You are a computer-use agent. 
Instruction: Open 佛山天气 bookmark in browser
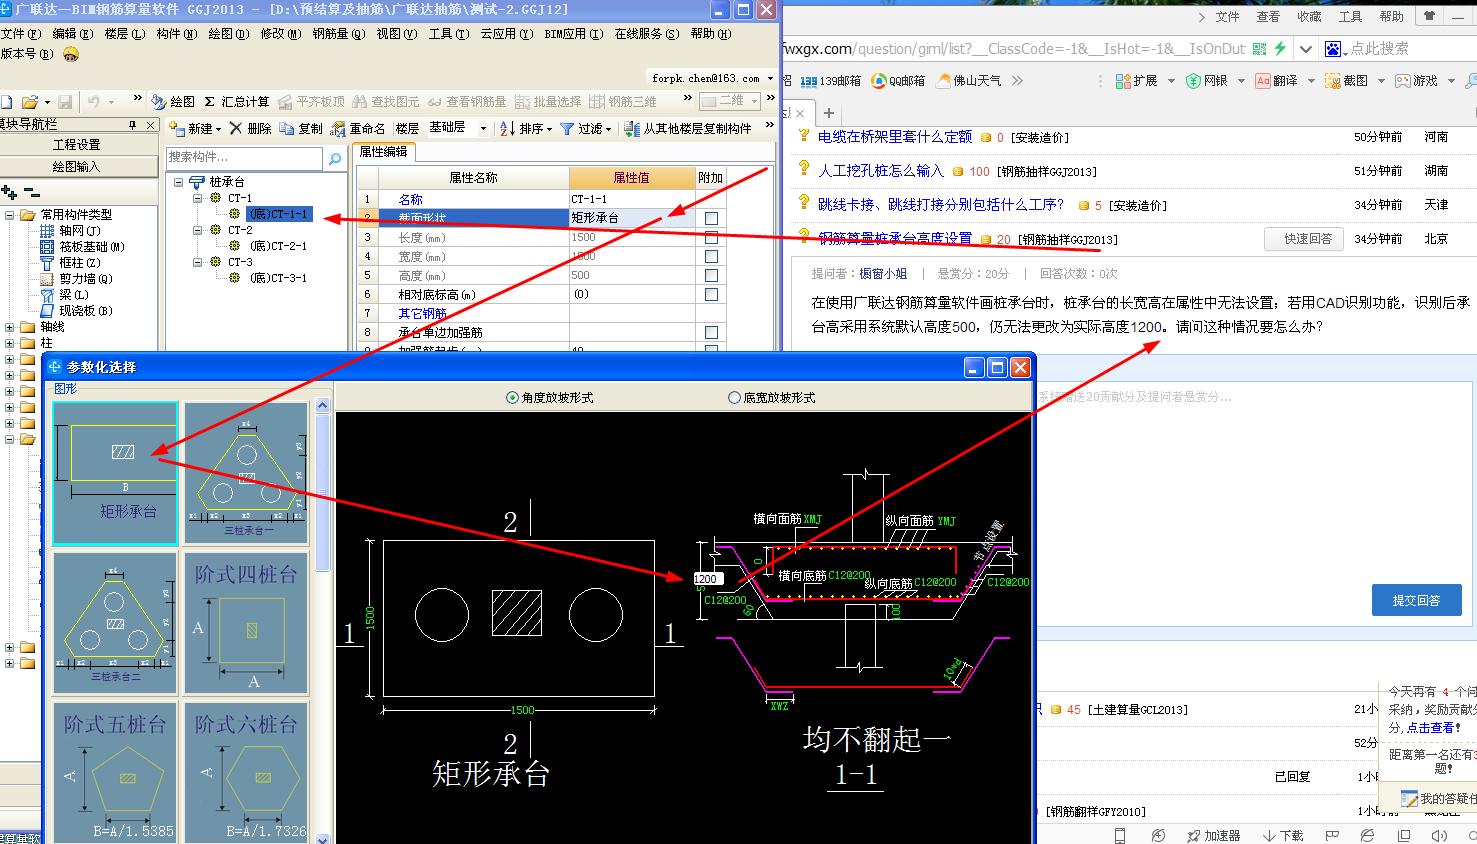pos(968,81)
